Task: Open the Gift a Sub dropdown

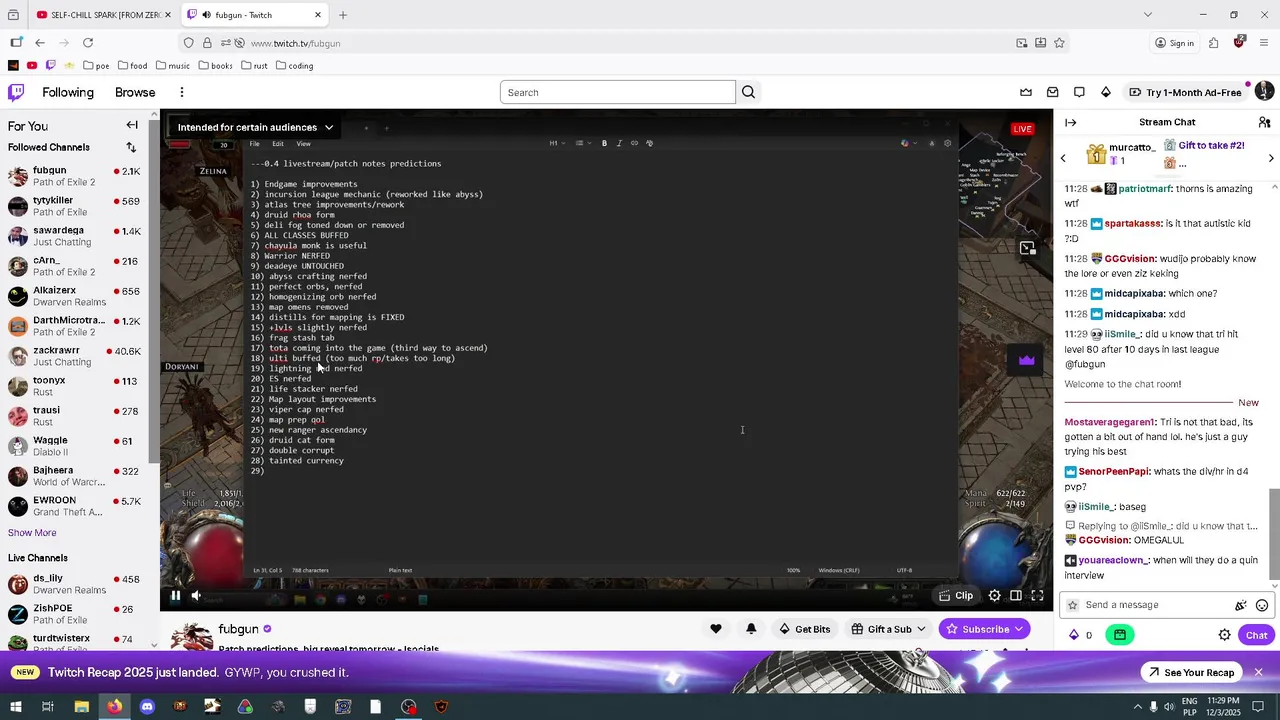Action: [888, 629]
